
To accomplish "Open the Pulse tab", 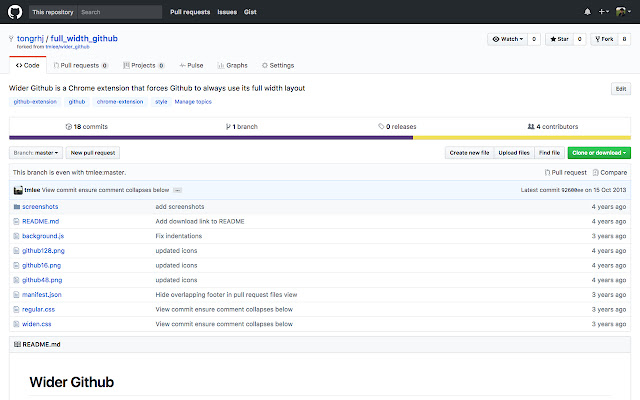I will click(191, 65).
